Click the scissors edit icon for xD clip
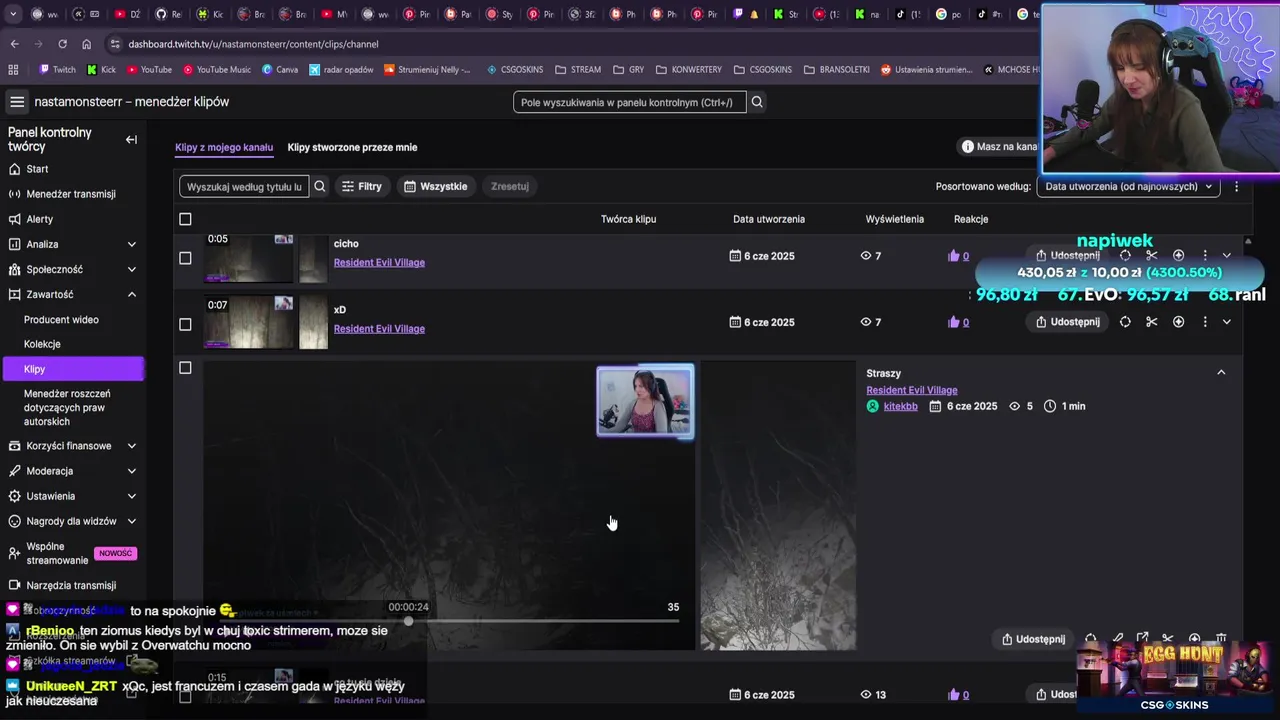 [1152, 322]
